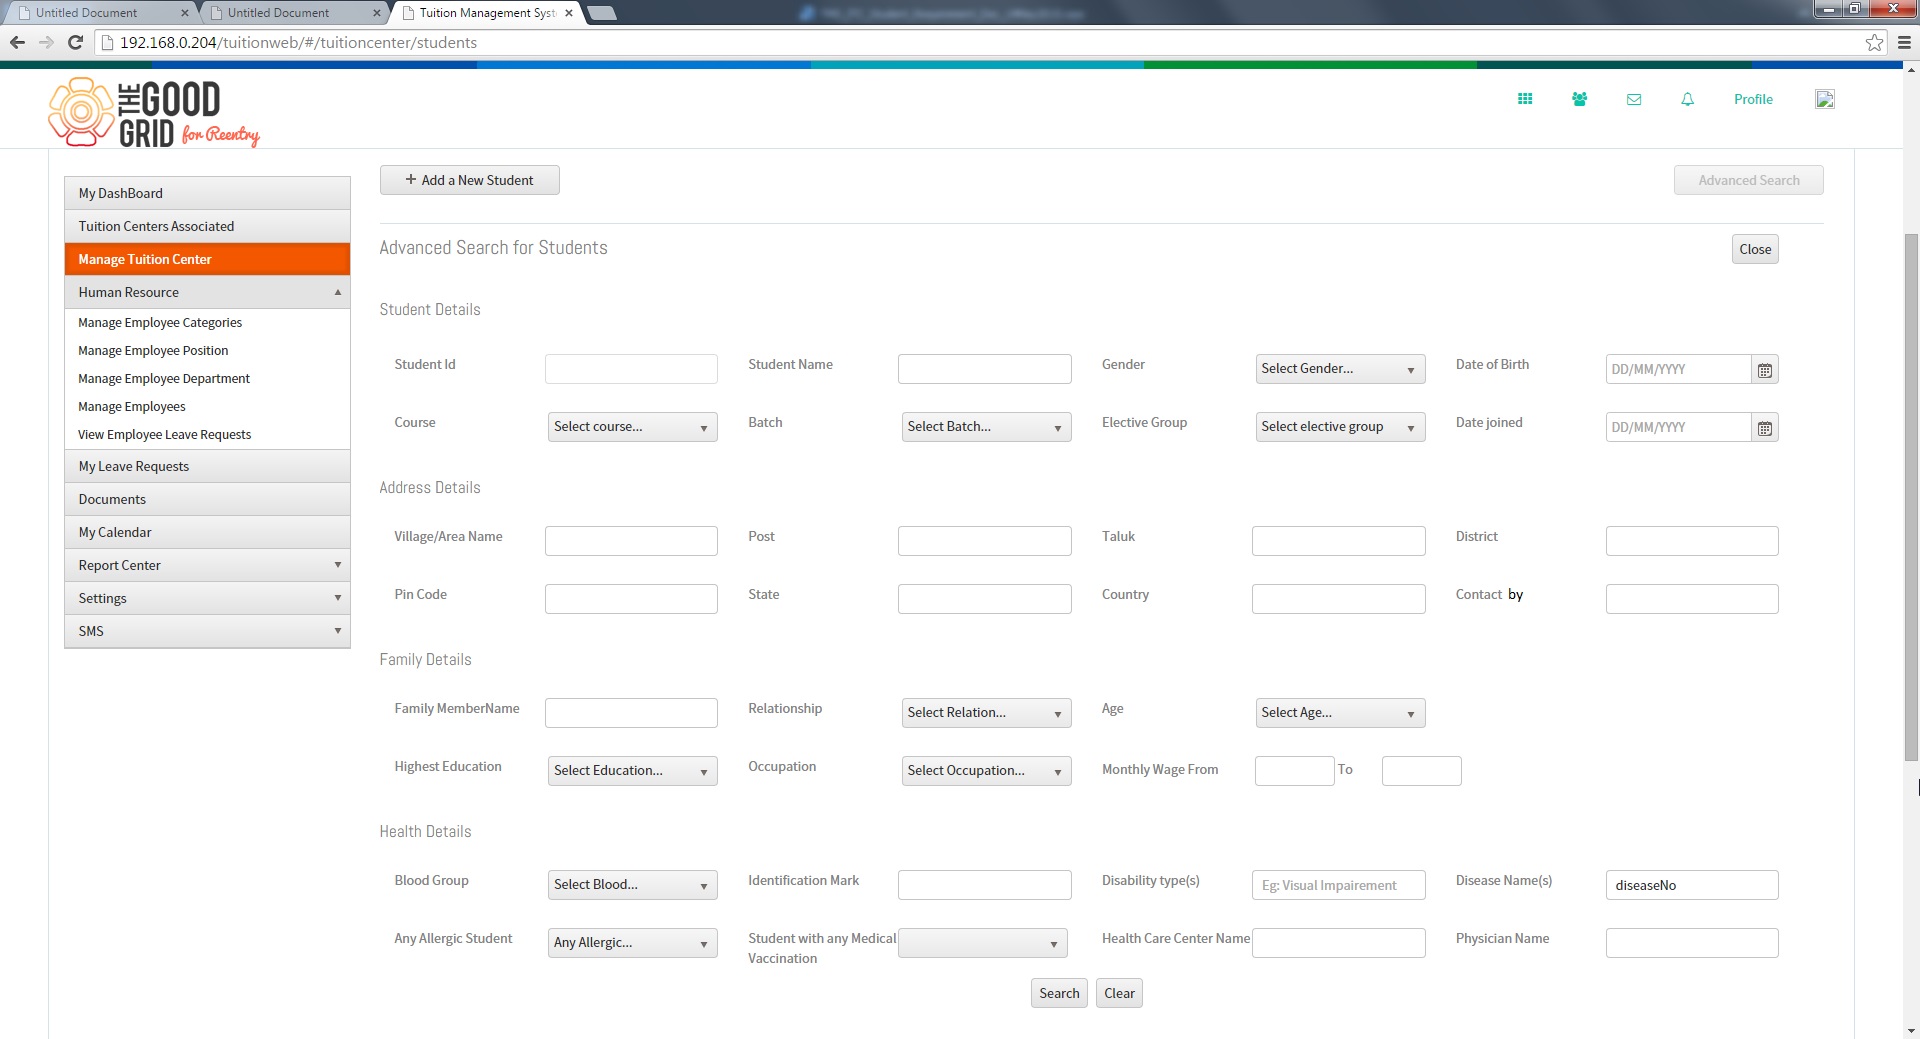Open the Select Batch dropdown
The width and height of the screenshot is (1920, 1039).
[986, 427]
